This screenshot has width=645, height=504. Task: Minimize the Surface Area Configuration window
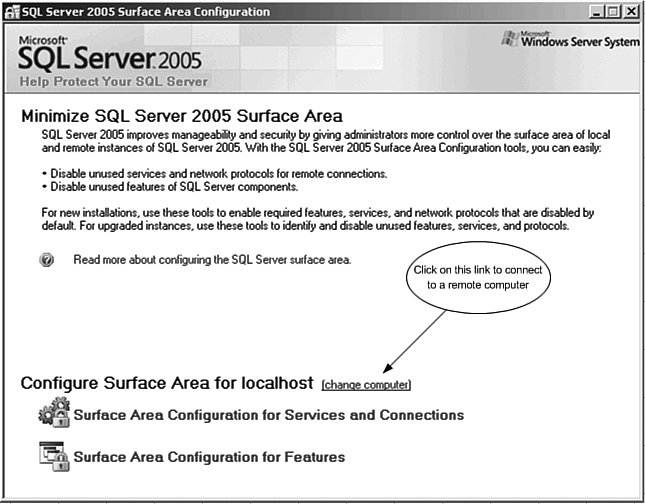596,12
